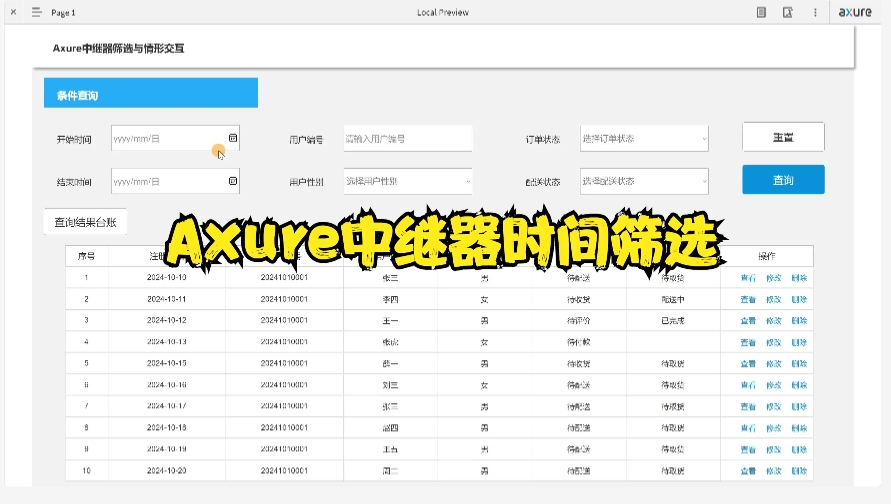Click 删除 in the 2024-10-18 row
Screen dimensions: 891x504
[x=800, y=428]
